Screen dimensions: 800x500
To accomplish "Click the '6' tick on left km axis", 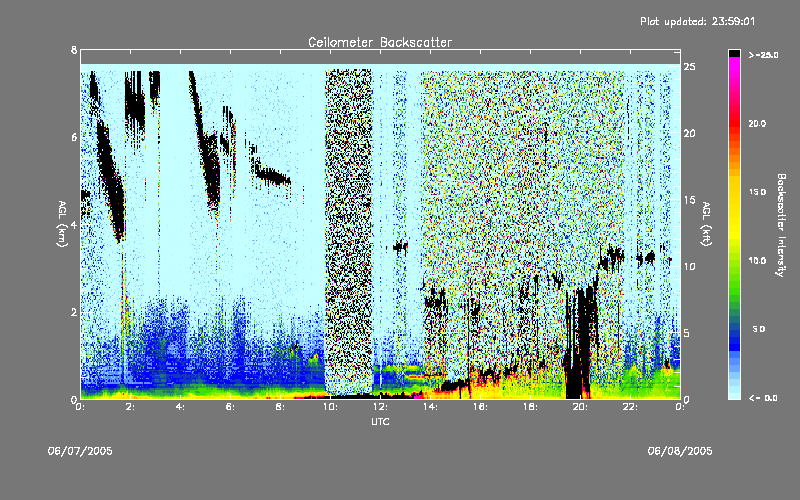I will pyautogui.click(x=74, y=137).
